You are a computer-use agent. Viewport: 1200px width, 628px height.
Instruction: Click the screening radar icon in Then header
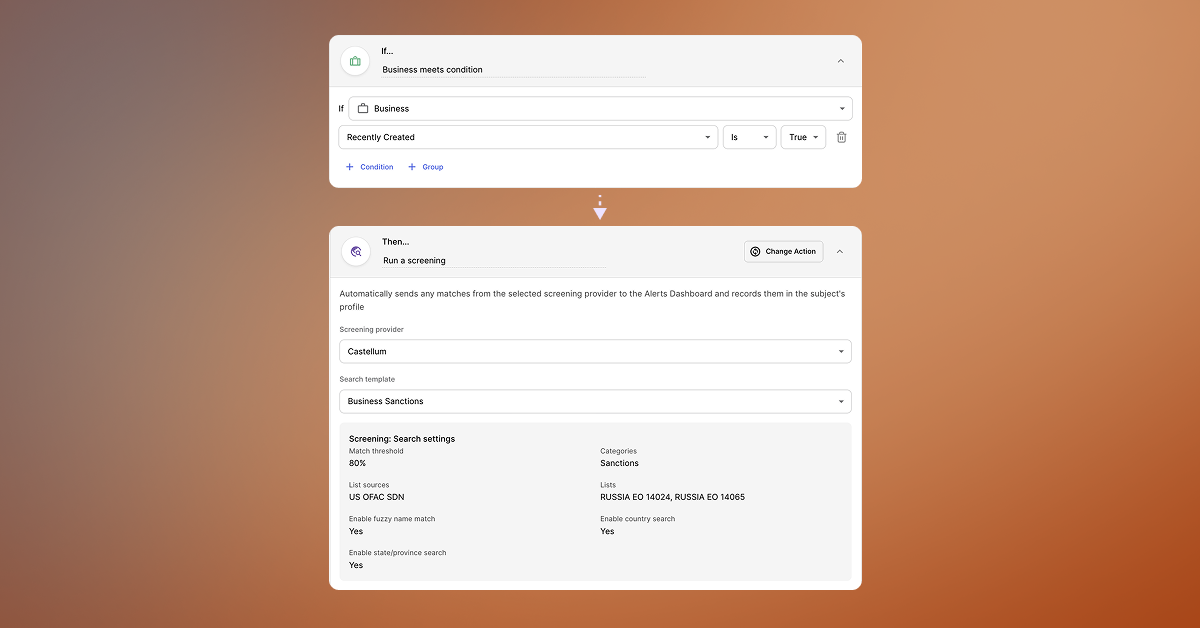(x=356, y=252)
